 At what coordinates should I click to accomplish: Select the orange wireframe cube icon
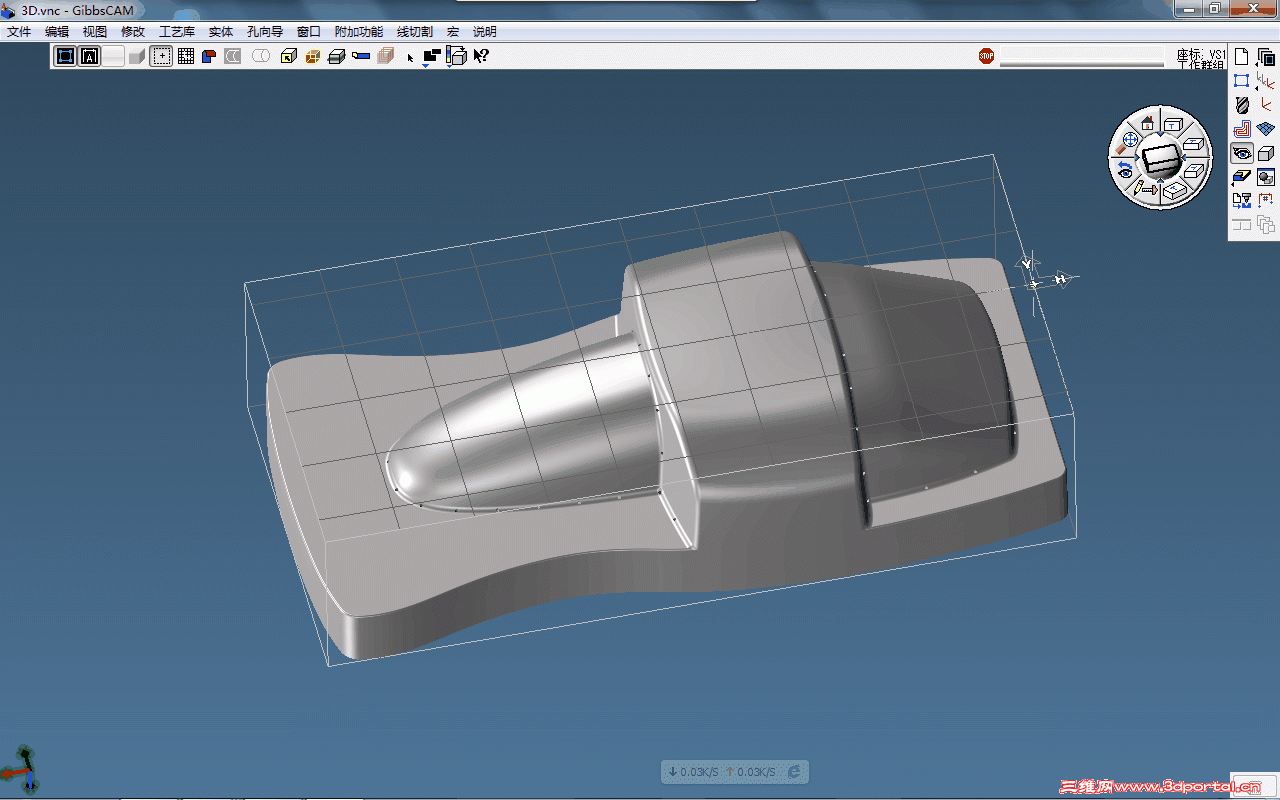313,56
